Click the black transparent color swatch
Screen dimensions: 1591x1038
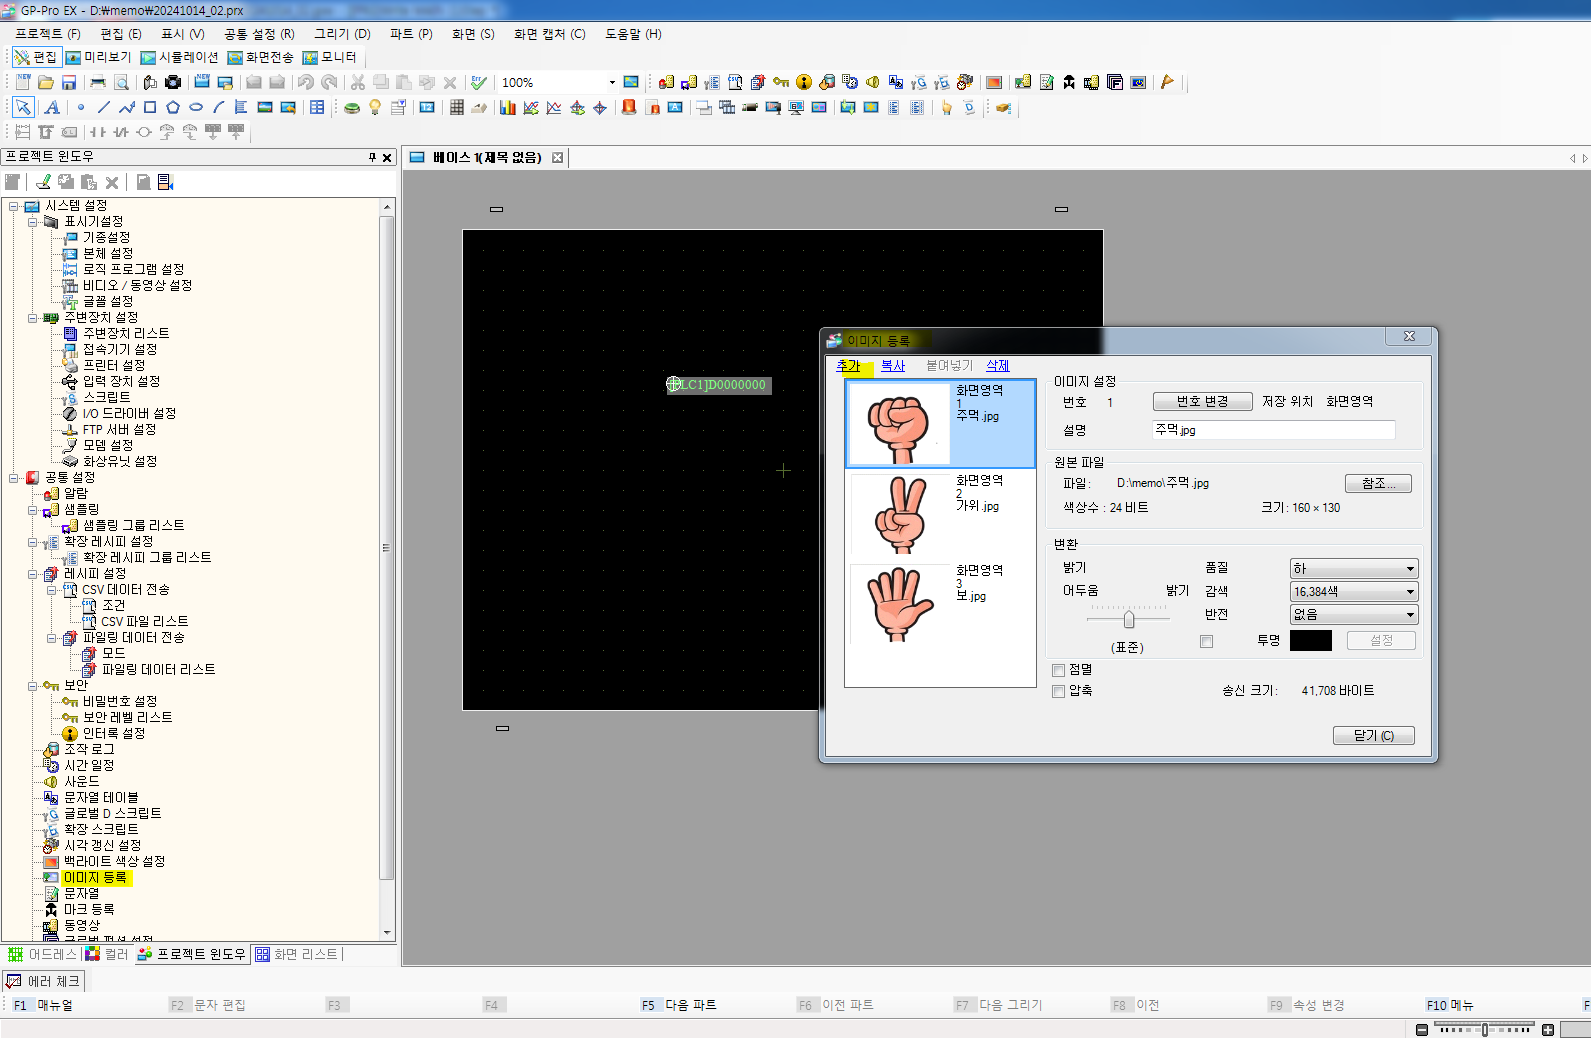1310,641
